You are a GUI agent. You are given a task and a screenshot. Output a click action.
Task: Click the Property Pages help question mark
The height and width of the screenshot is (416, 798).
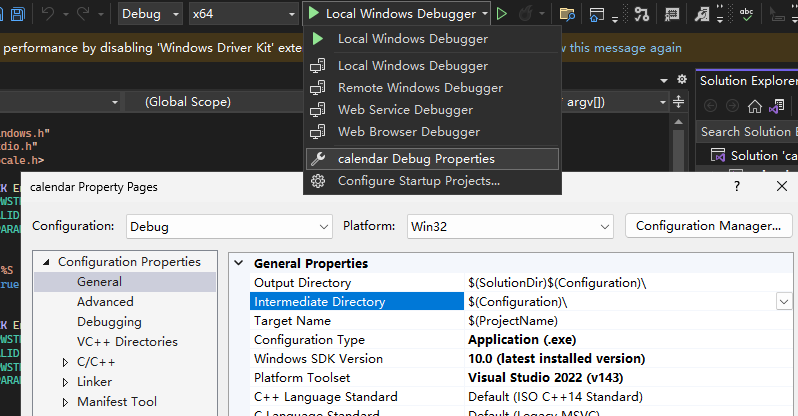point(737,186)
